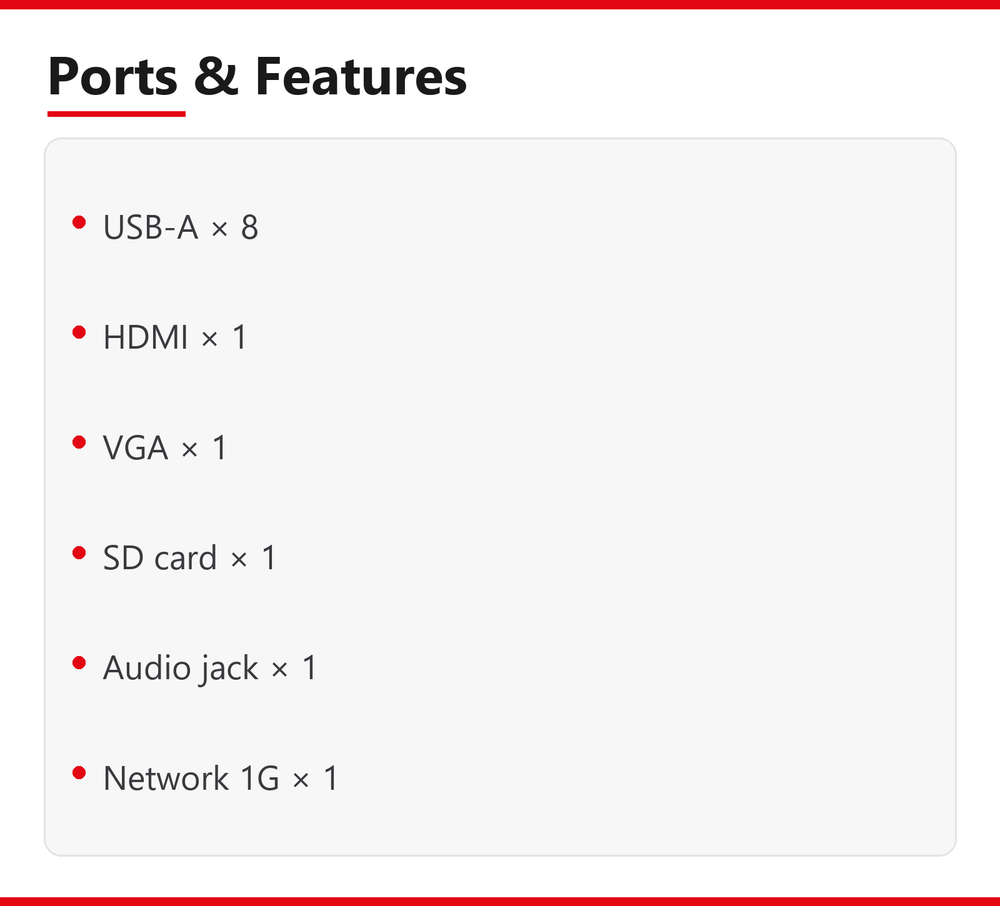The height and width of the screenshot is (906, 1000).
Task: Click the number 8 after USB-A
Action: coord(249,227)
